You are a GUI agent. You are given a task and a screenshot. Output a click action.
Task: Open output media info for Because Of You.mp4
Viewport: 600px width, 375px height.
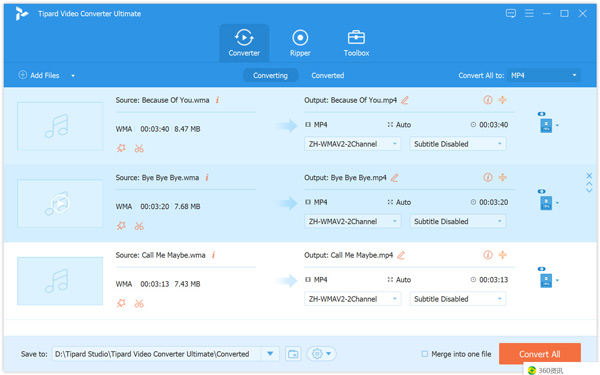488,100
